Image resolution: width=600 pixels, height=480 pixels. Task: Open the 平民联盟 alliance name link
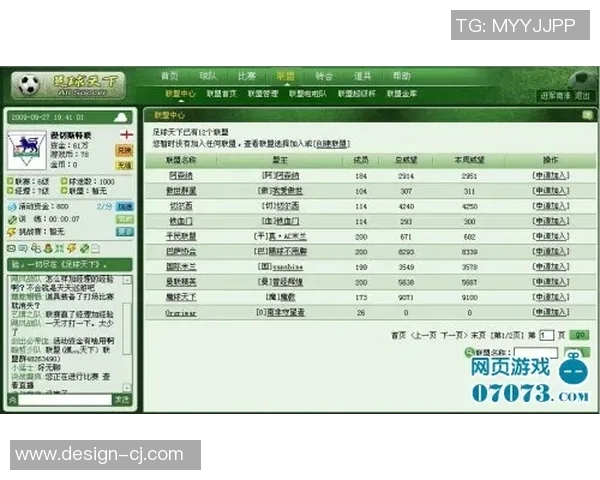[x=181, y=236]
